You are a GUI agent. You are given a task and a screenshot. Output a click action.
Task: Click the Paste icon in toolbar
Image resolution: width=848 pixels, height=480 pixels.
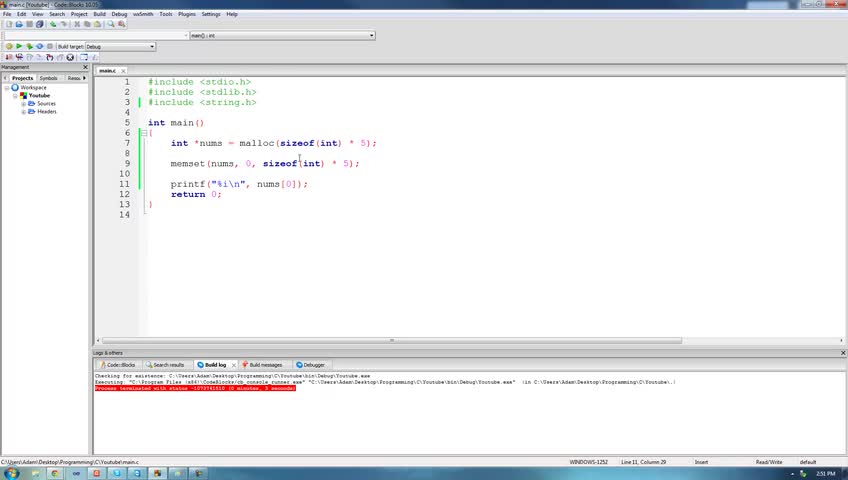pos(97,24)
